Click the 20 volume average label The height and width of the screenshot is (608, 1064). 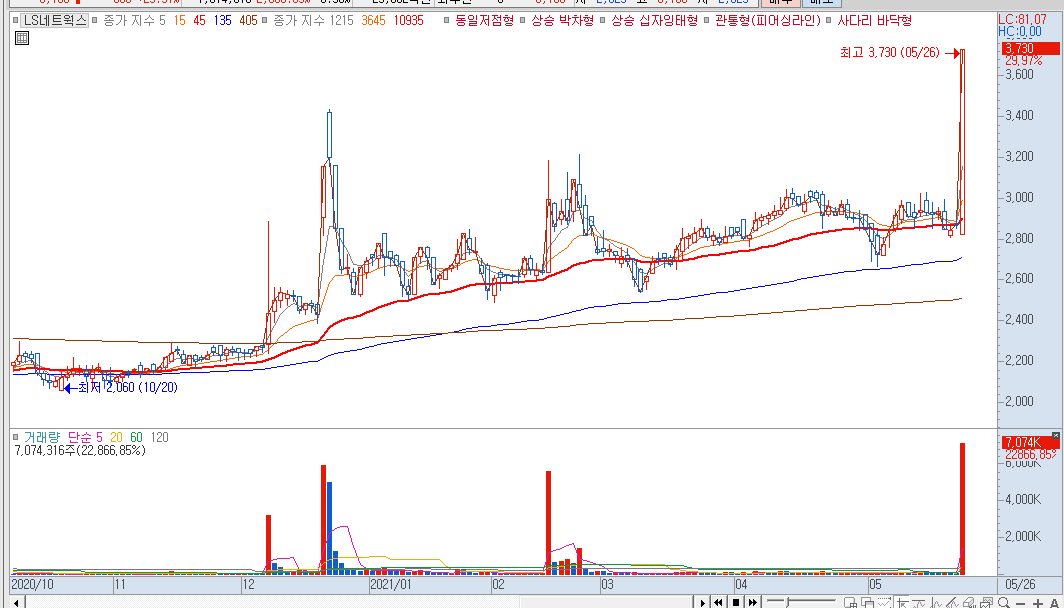[x=116, y=438]
